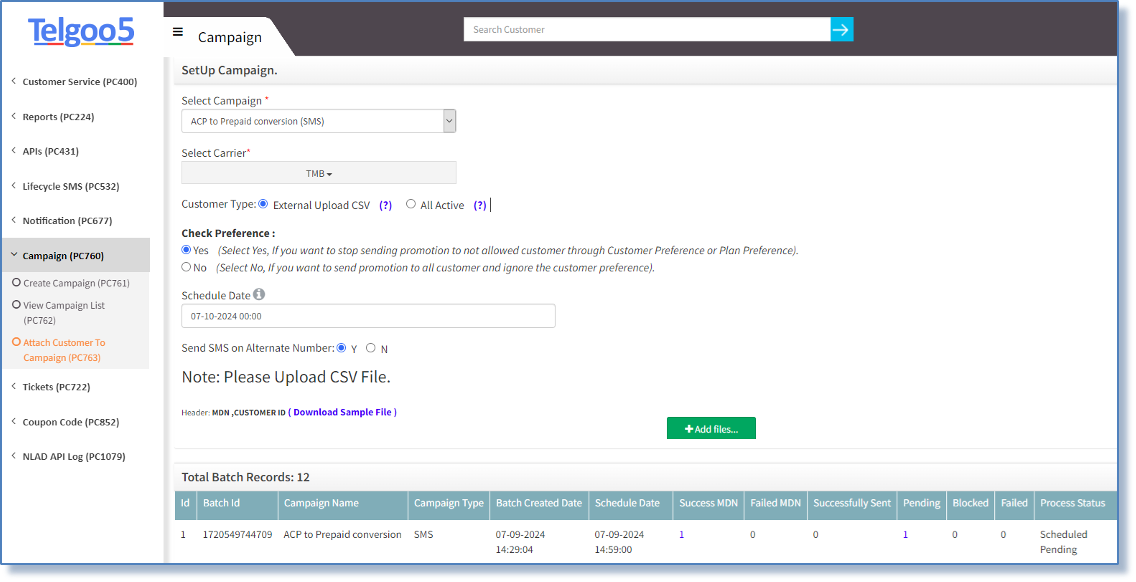
Task: Click the Successfully Sent column header
Action: [852, 503]
